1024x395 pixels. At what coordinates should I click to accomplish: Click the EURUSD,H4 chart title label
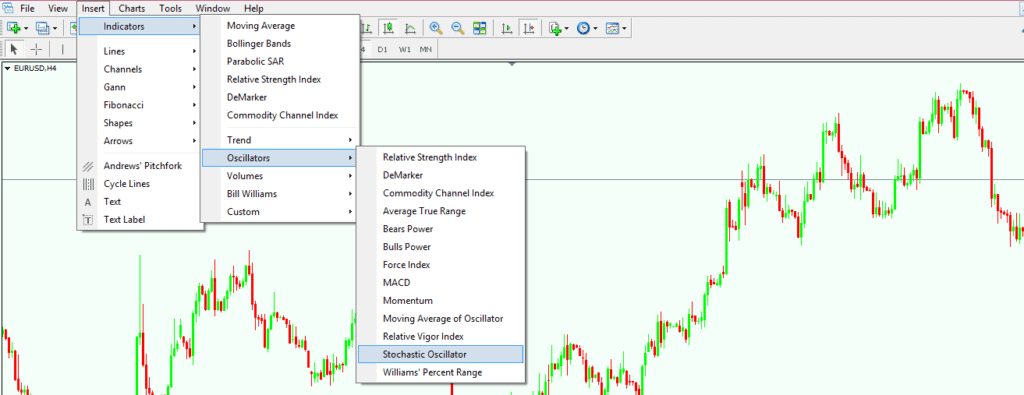click(35, 68)
